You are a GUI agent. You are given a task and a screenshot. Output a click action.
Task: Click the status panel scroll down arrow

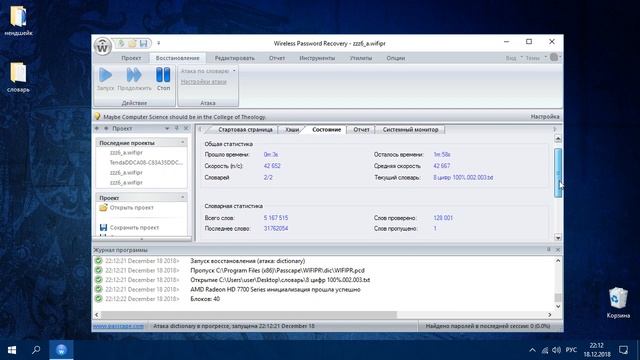[x=558, y=237]
